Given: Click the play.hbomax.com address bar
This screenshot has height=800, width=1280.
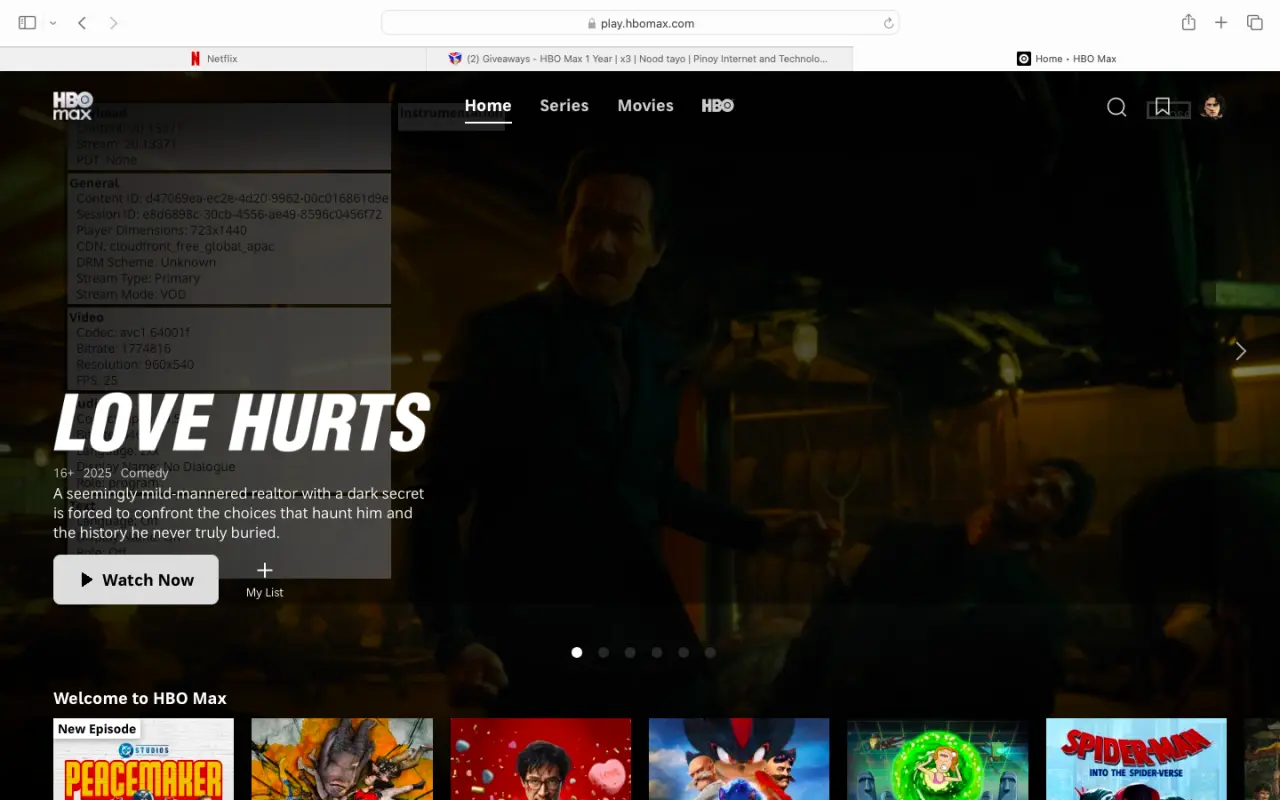Looking at the screenshot, I should pyautogui.click(x=640, y=23).
